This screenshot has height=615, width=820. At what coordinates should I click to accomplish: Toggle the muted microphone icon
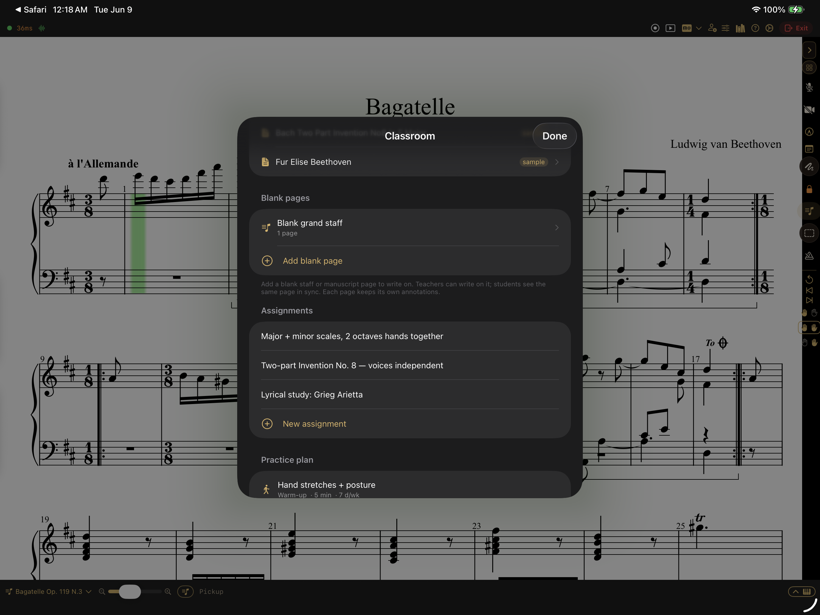[809, 88]
